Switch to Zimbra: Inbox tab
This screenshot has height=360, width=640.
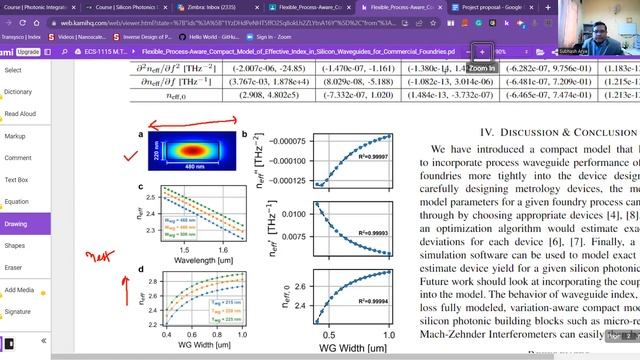212,7
